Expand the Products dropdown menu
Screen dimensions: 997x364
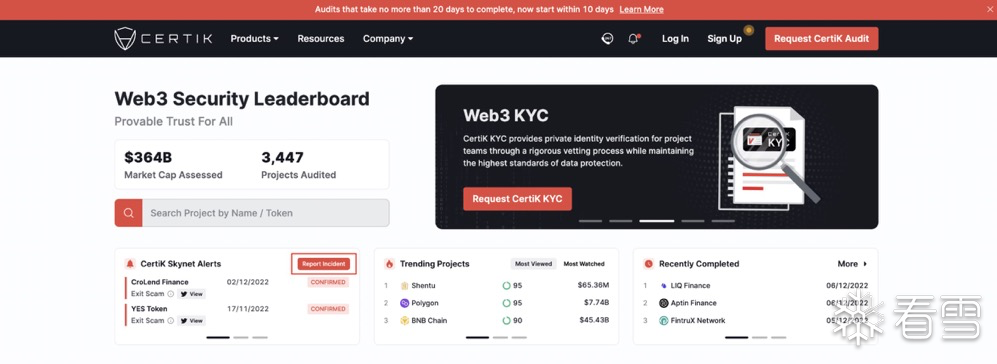click(254, 39)
